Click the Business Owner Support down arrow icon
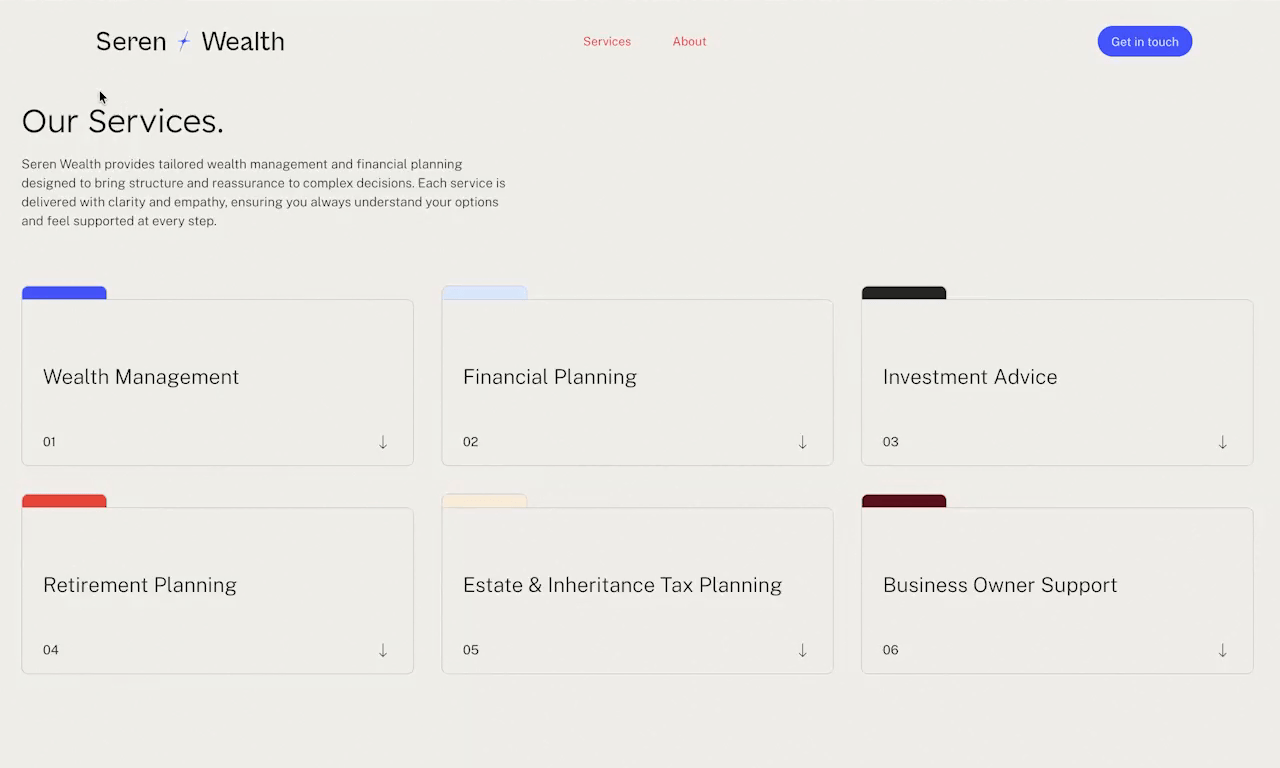 point(1222,650)
